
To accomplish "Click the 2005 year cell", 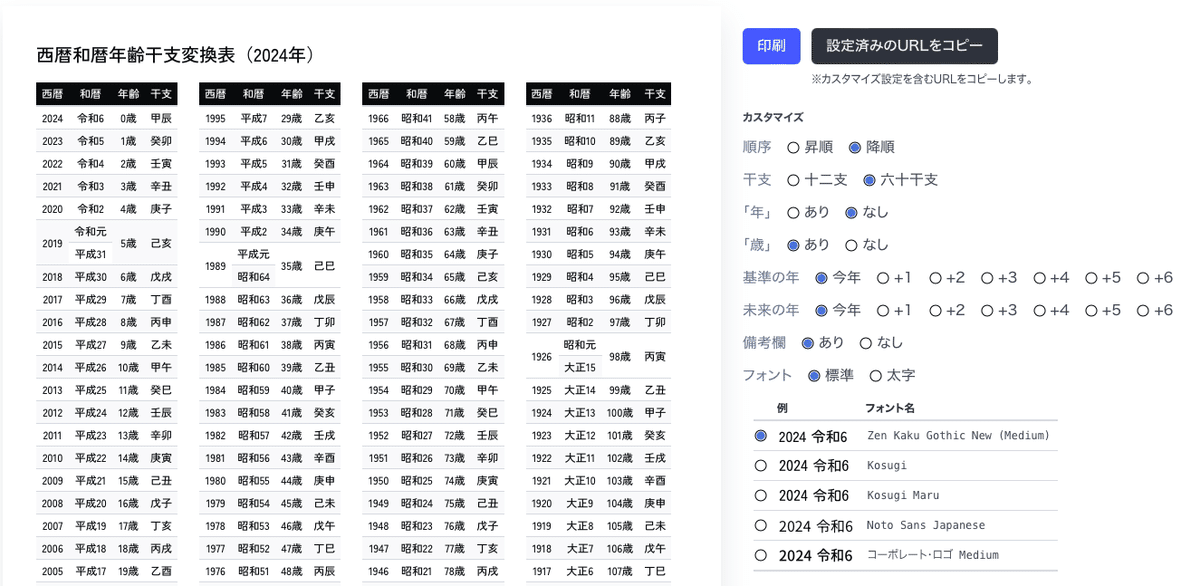I will (x=52, y=571).
